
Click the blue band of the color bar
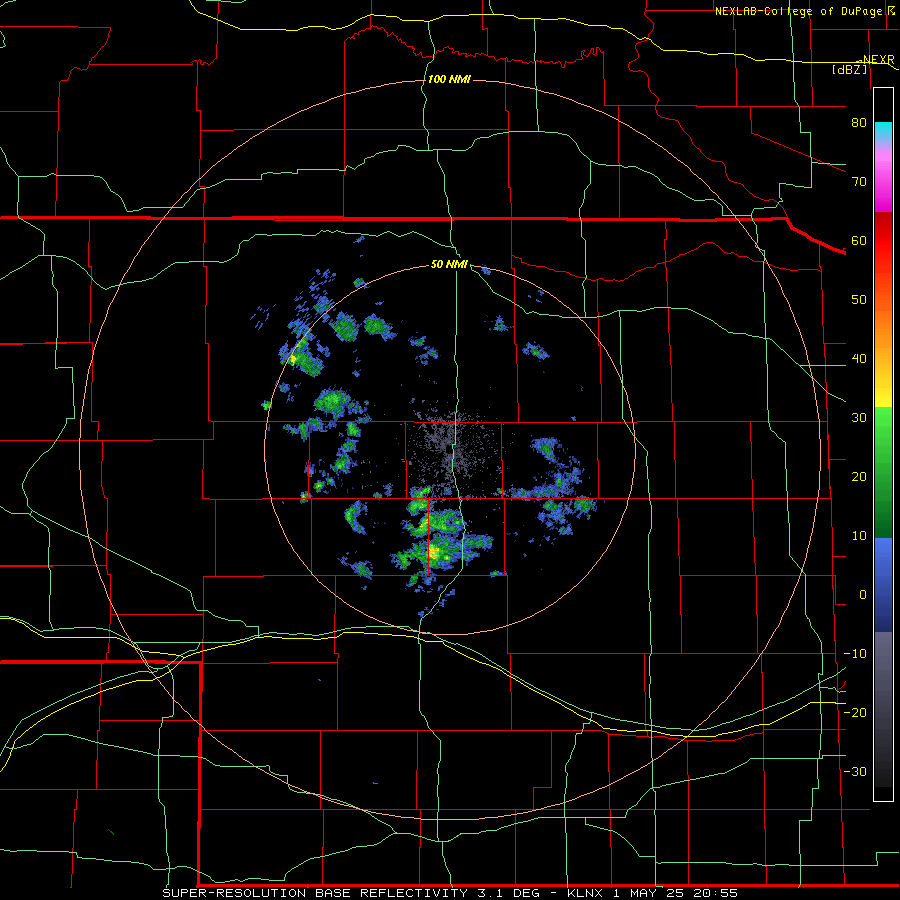[883, 585]
